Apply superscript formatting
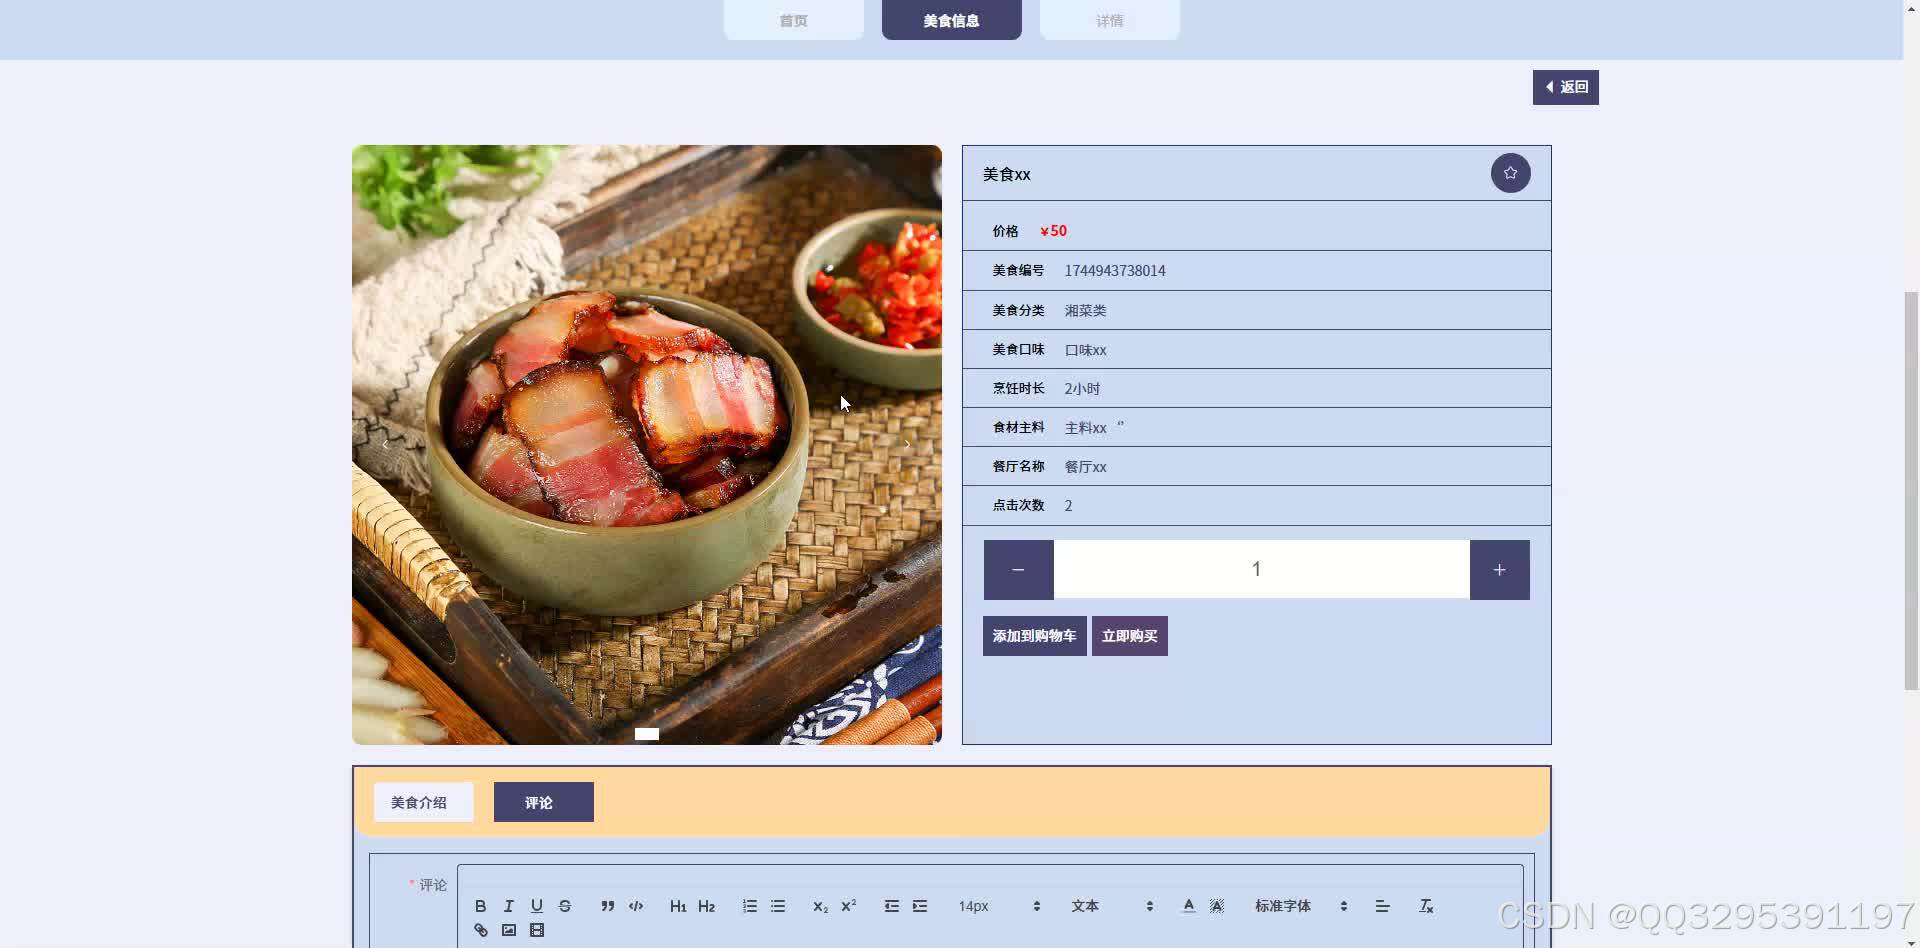The width and height of the screenshot is (1920, 948). point(848,906)
